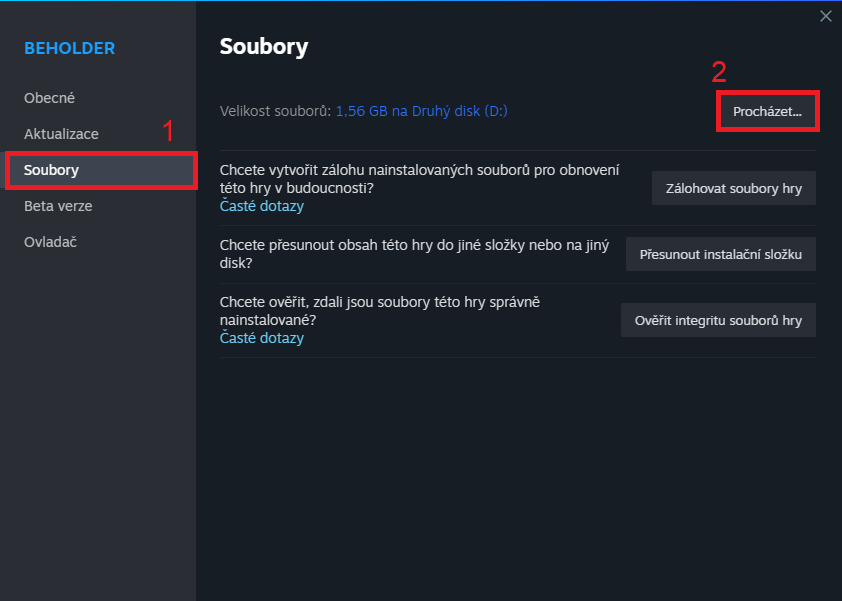Screen dimensions: 842x601
Task: Start Ověřit integritu souborů hry
Action: 718,321
